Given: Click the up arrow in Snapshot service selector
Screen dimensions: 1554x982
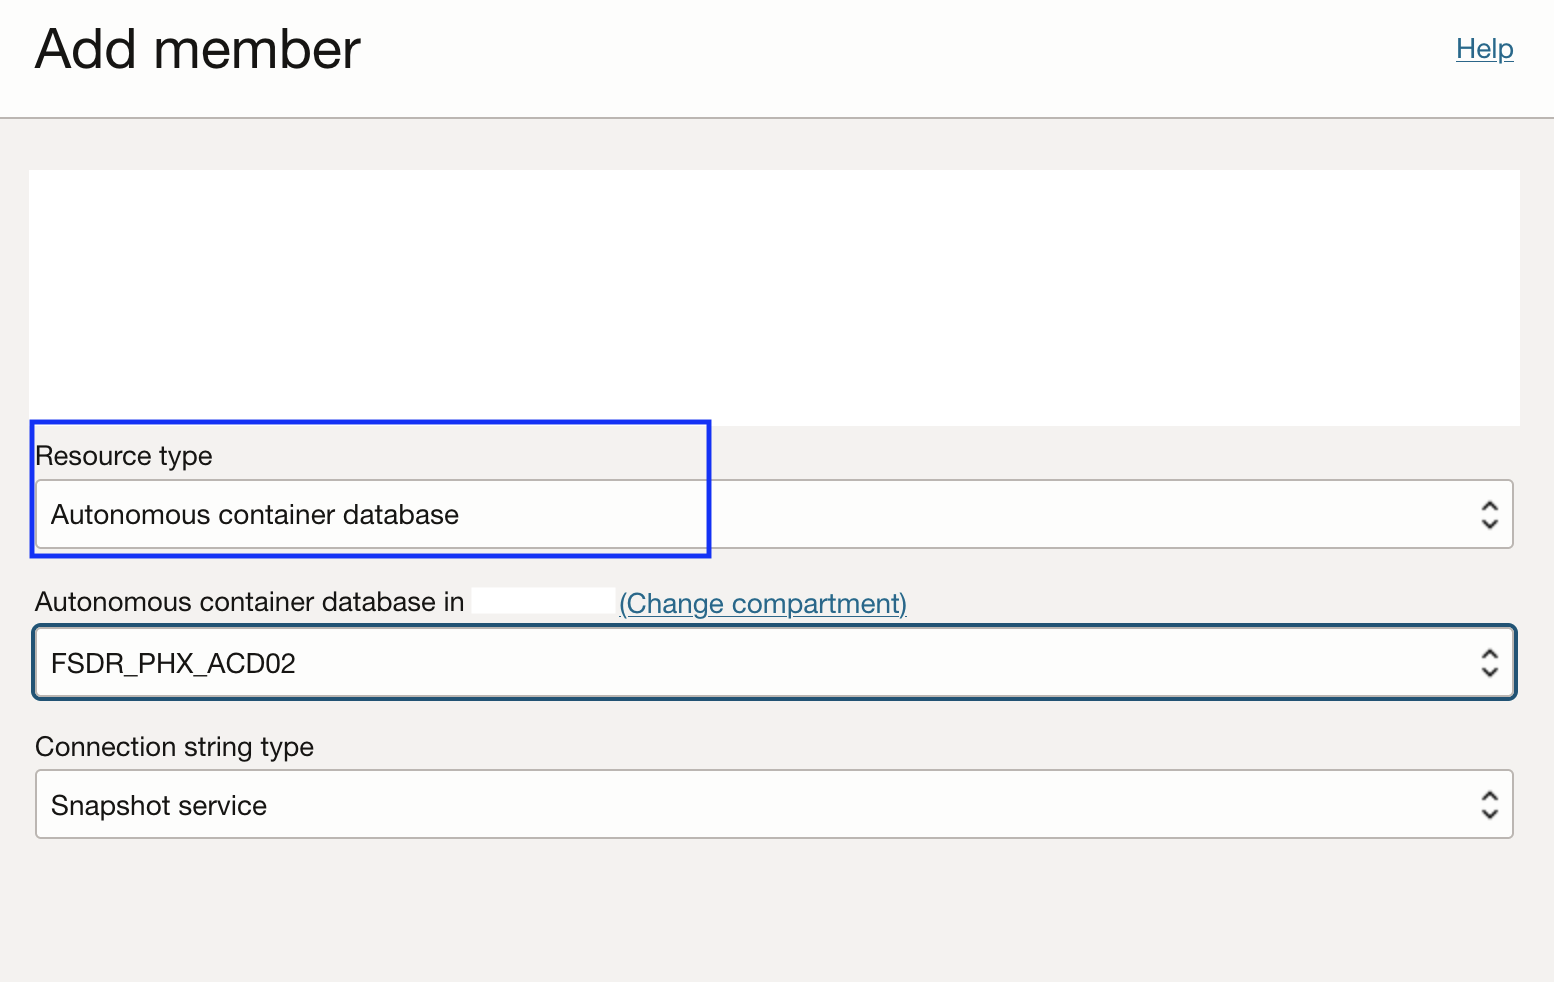Looking at the screenshot, I should pyautogui.click(x=1489, y=796).
